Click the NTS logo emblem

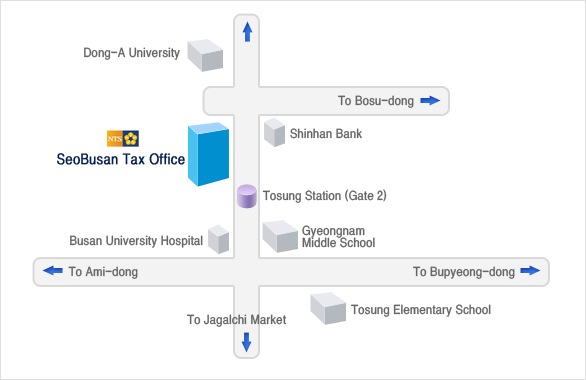click(123, 138)
